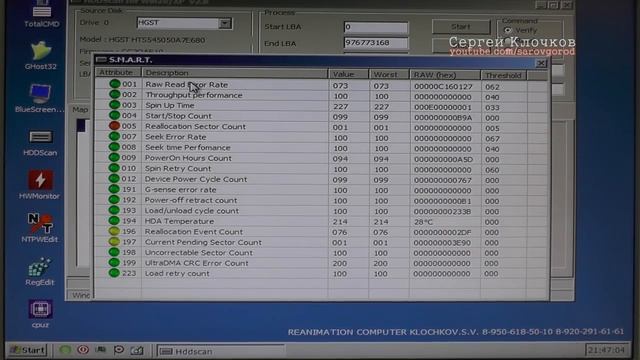Close the S.M.A.R.T. window
Viewport: 640px width, 360px height.
coord(541,63)
